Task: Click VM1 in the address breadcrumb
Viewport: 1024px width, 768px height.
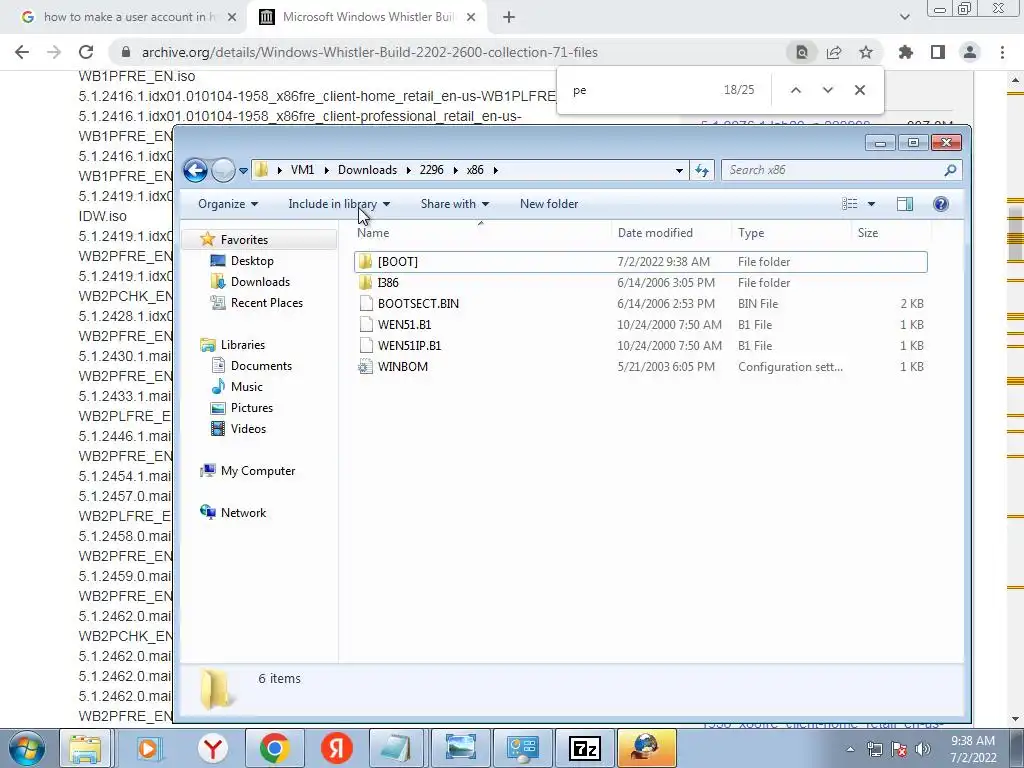Action: click(302, 170)
